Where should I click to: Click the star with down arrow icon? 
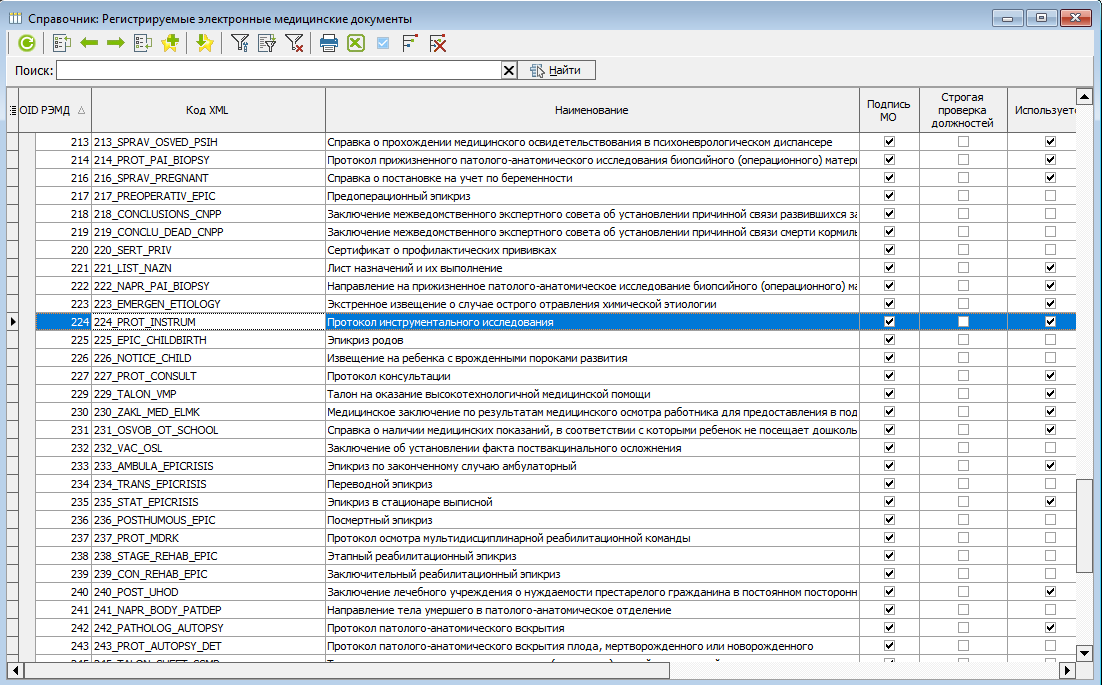tap(205, 44)
